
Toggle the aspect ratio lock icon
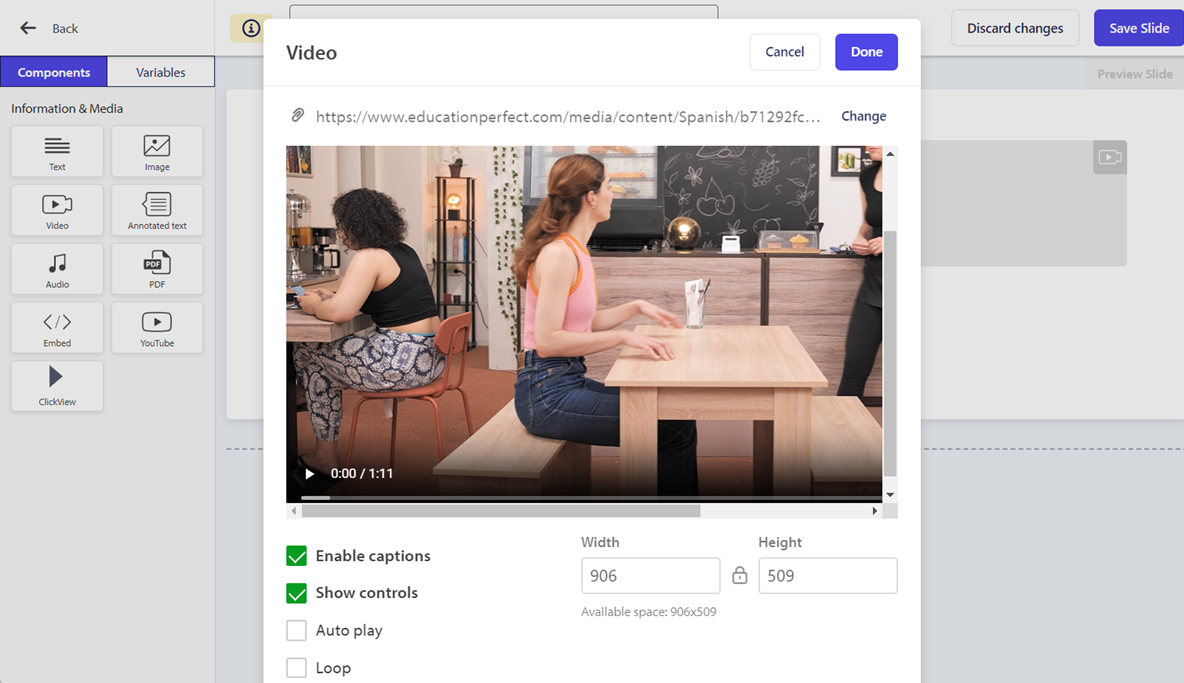pos(739,575)
